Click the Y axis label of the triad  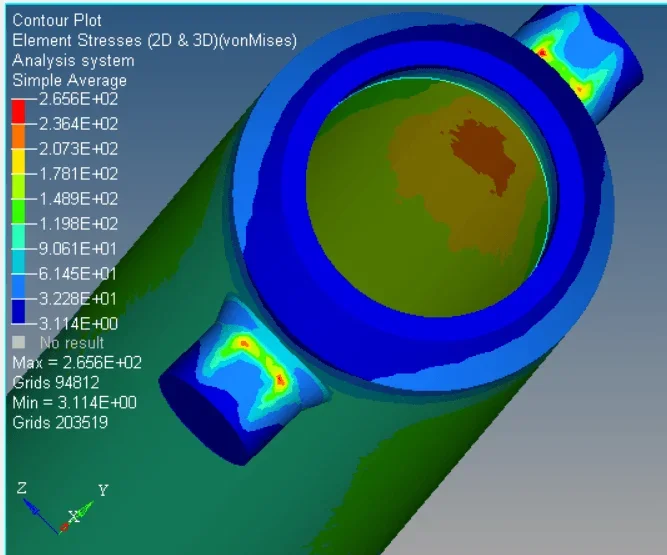(103, 490)
